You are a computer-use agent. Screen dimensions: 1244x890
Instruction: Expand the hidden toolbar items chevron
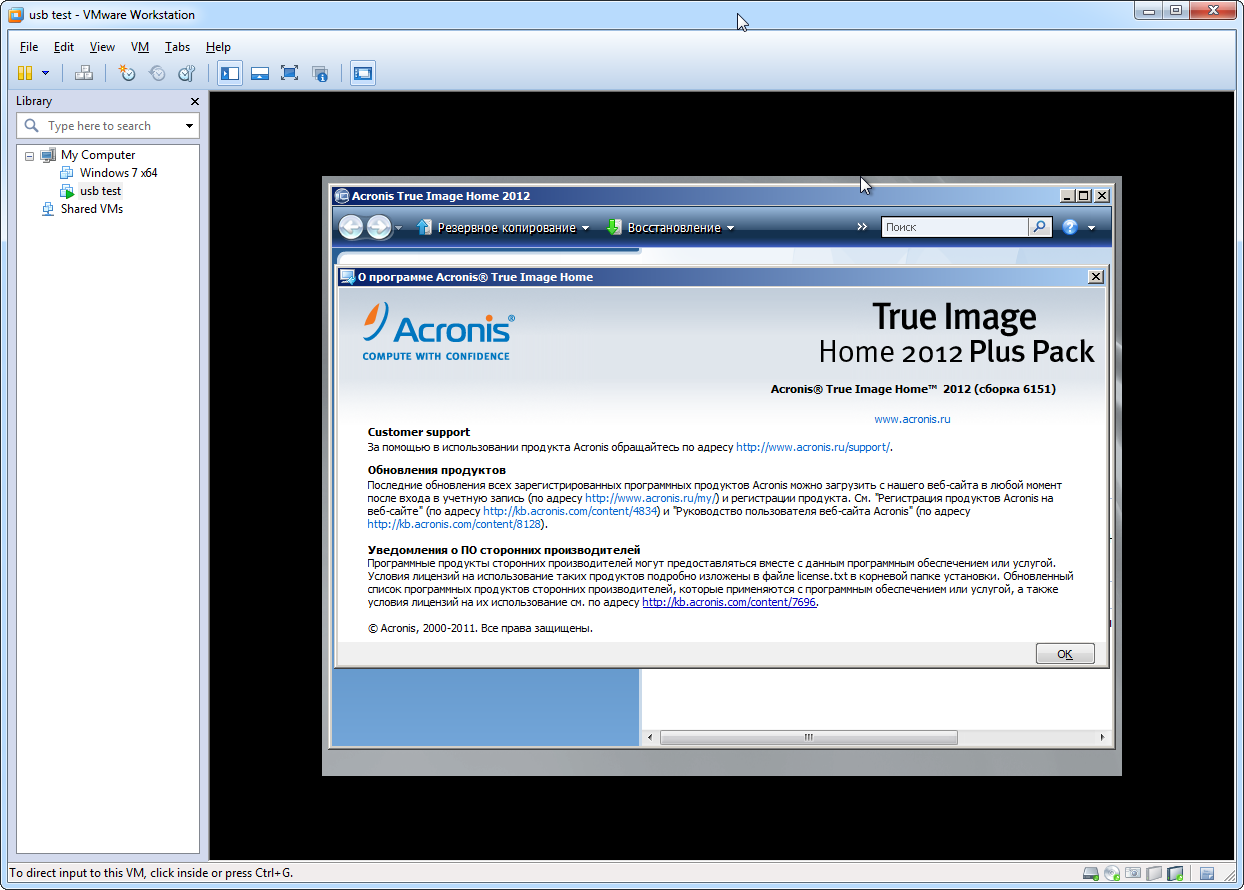(862, 227)
